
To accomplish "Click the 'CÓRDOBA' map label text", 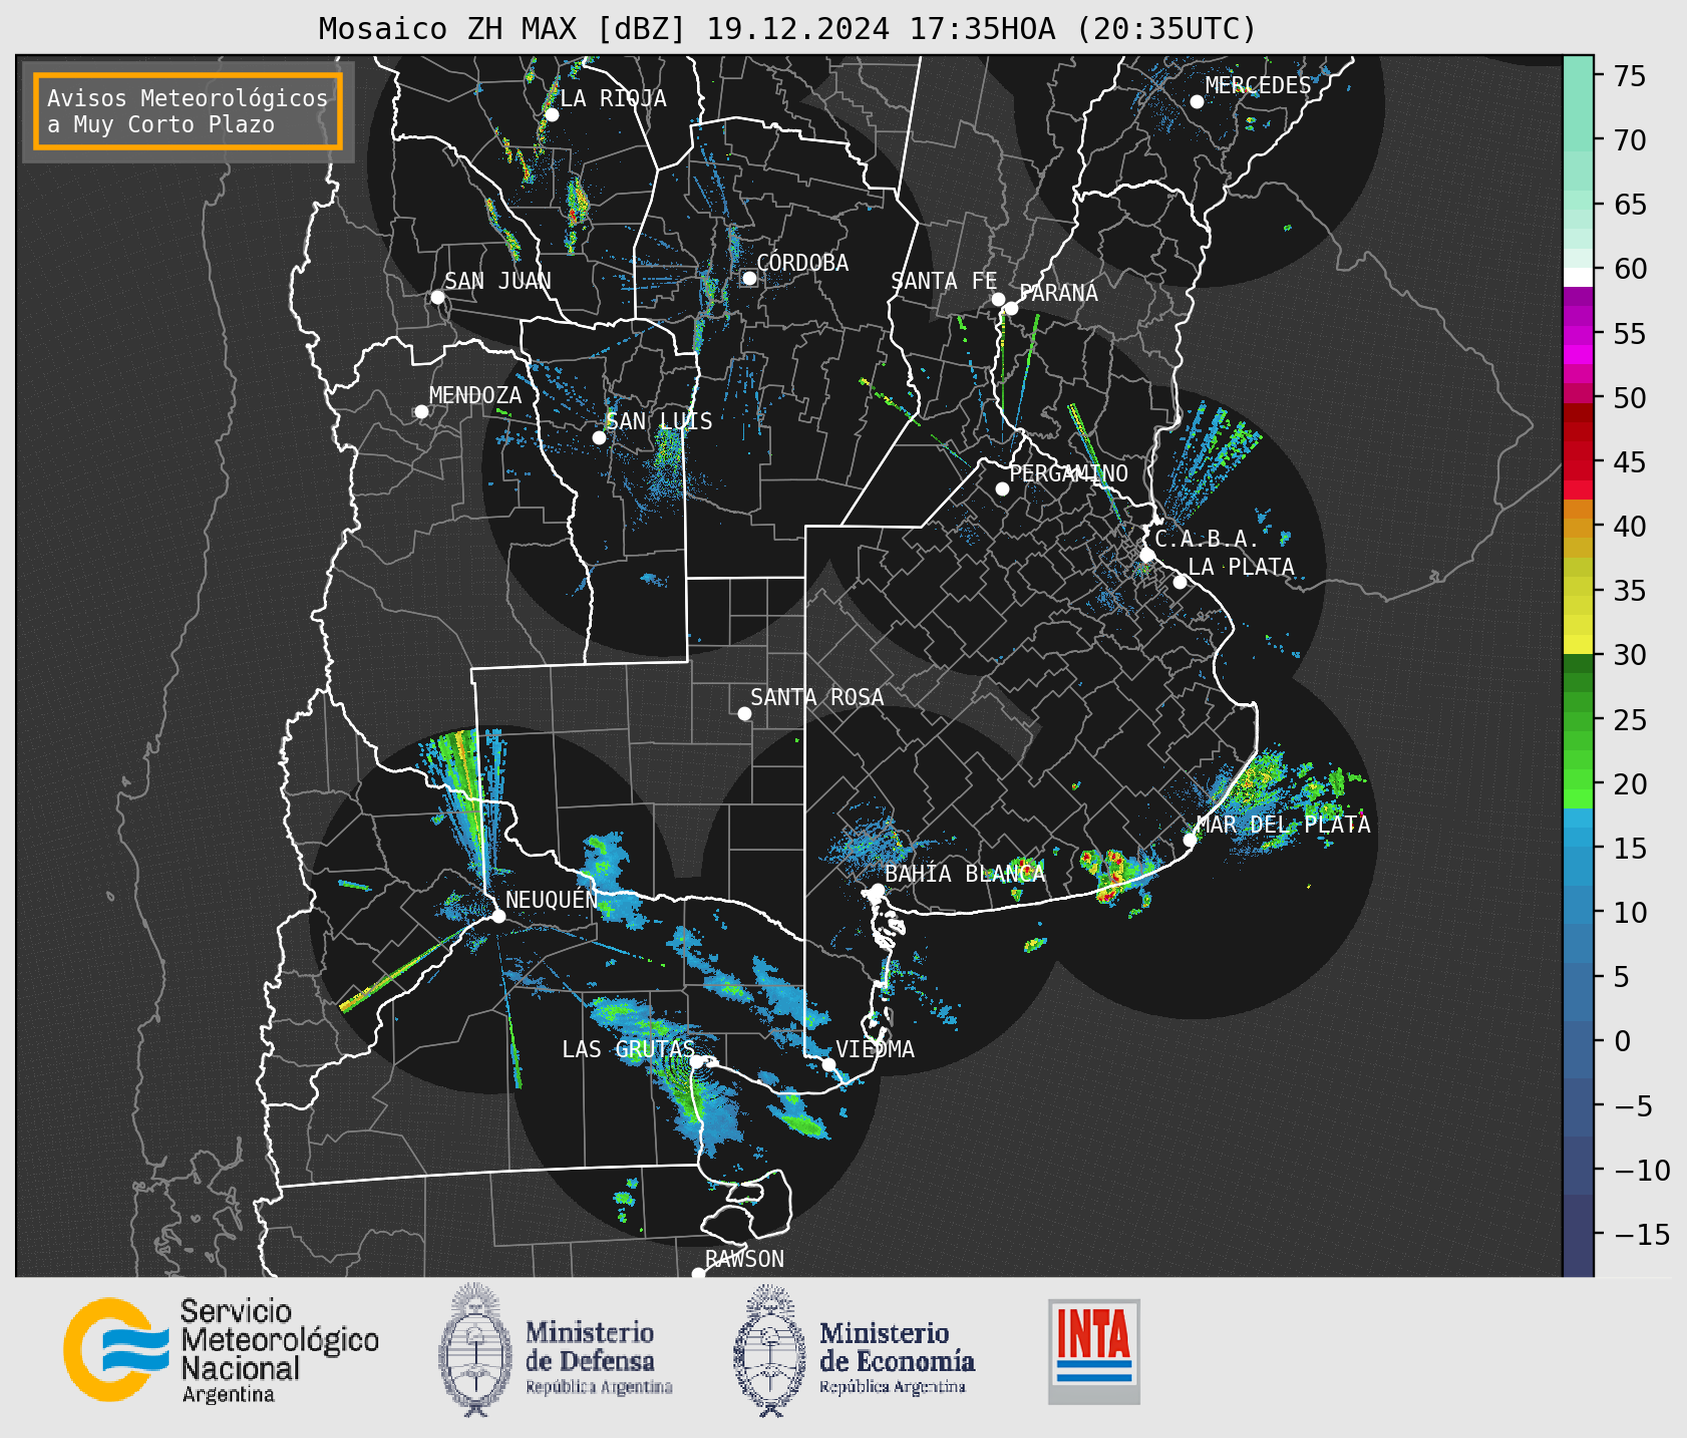I will [x=803, y=263].
